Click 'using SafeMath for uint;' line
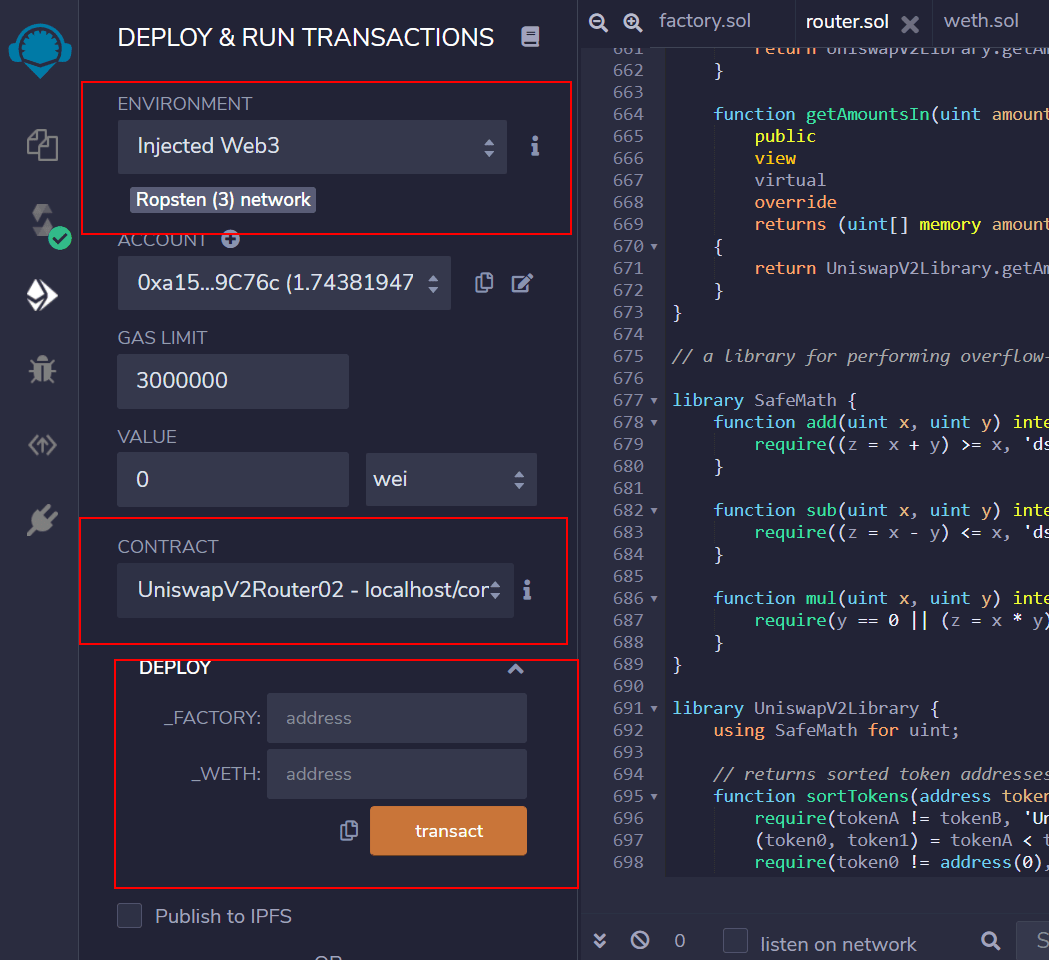Viewport: 1049px width, 960px height. 836,731
